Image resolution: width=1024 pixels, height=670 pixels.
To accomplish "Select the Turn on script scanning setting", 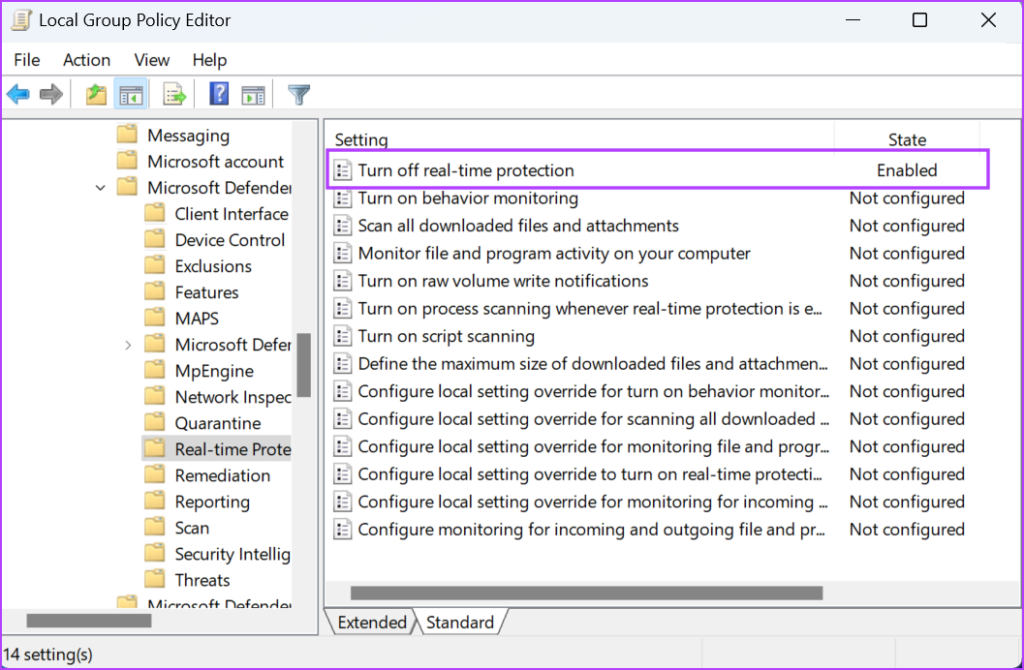I will 446,336.
